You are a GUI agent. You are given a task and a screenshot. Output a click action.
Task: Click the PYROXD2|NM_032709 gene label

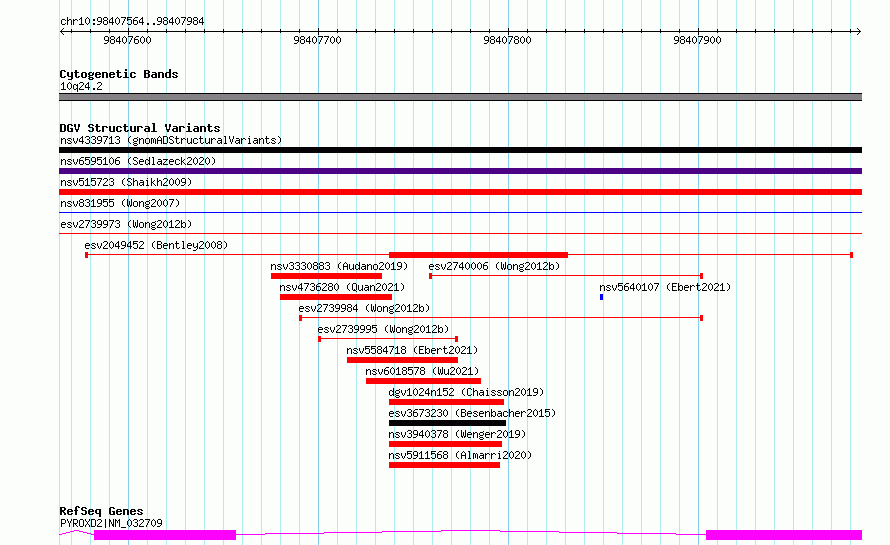click(111, 523)
